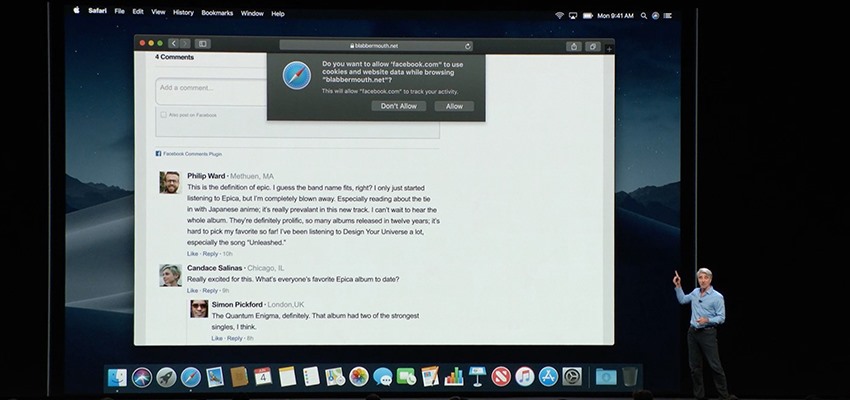This screenshot has height=400, width=850.
Task: Open Finder from the Dock
Action: coord(118,377)
